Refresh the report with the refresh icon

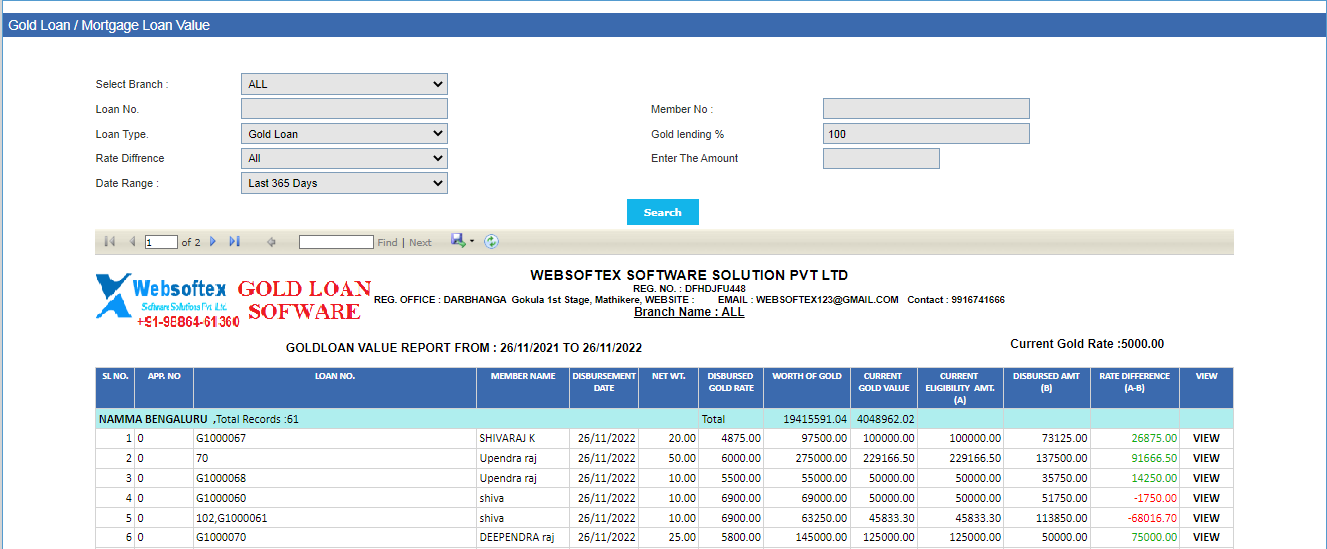(x=491, y=242)
